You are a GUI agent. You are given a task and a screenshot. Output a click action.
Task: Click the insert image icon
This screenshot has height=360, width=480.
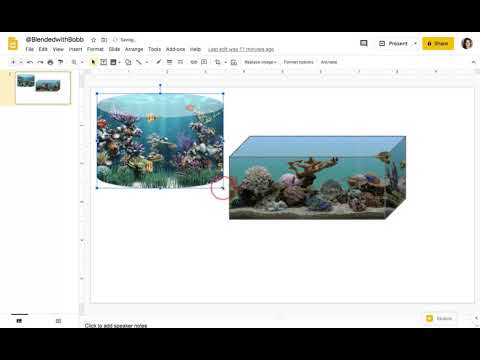[x=113, y=62]
